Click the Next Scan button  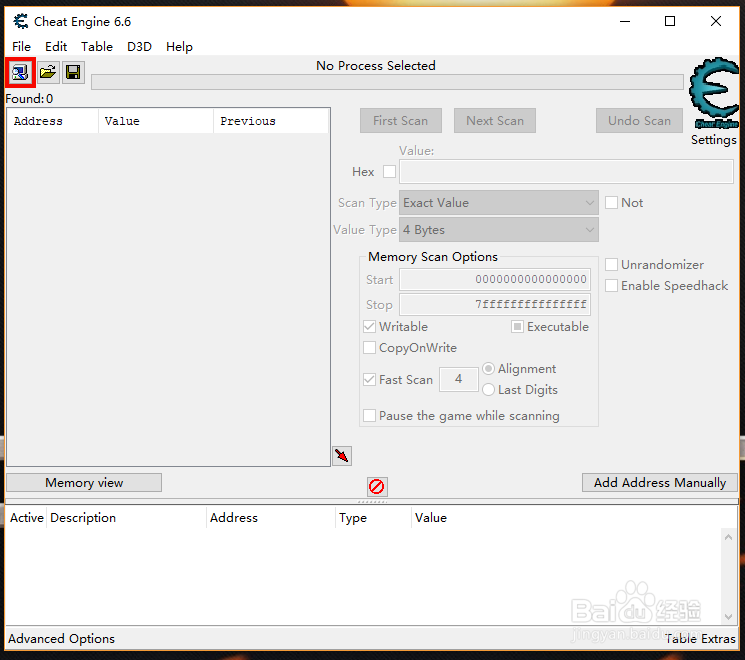pyautogui.click(x=495, y=121)
